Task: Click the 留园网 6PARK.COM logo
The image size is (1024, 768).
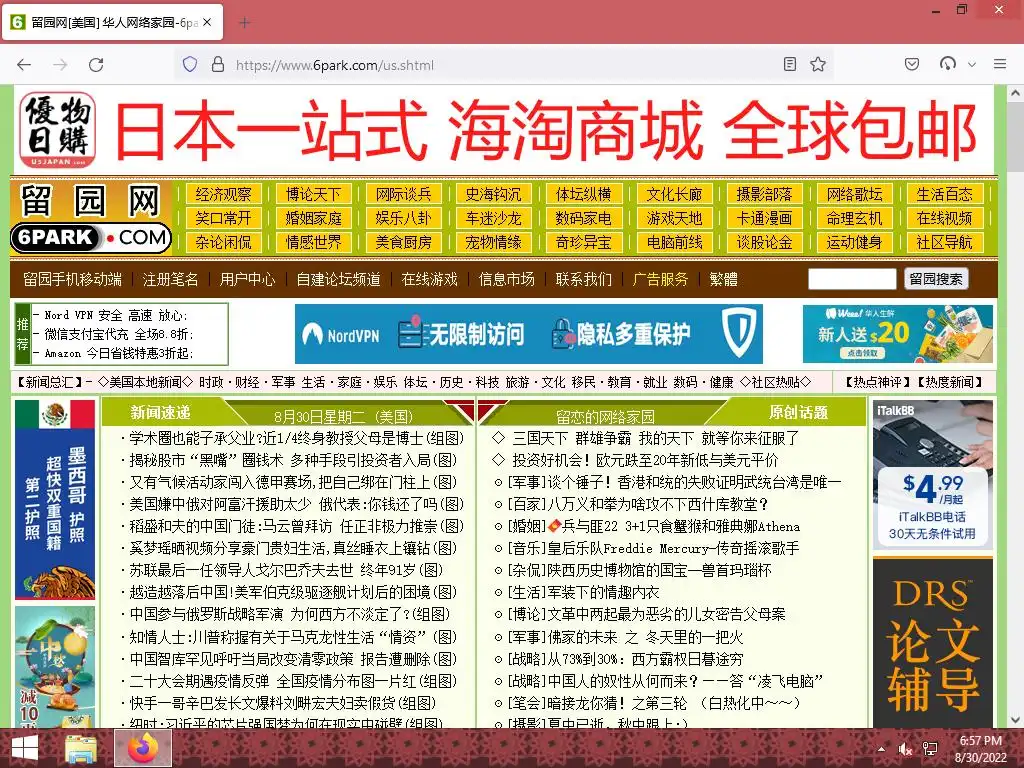Action: [91, 218]
